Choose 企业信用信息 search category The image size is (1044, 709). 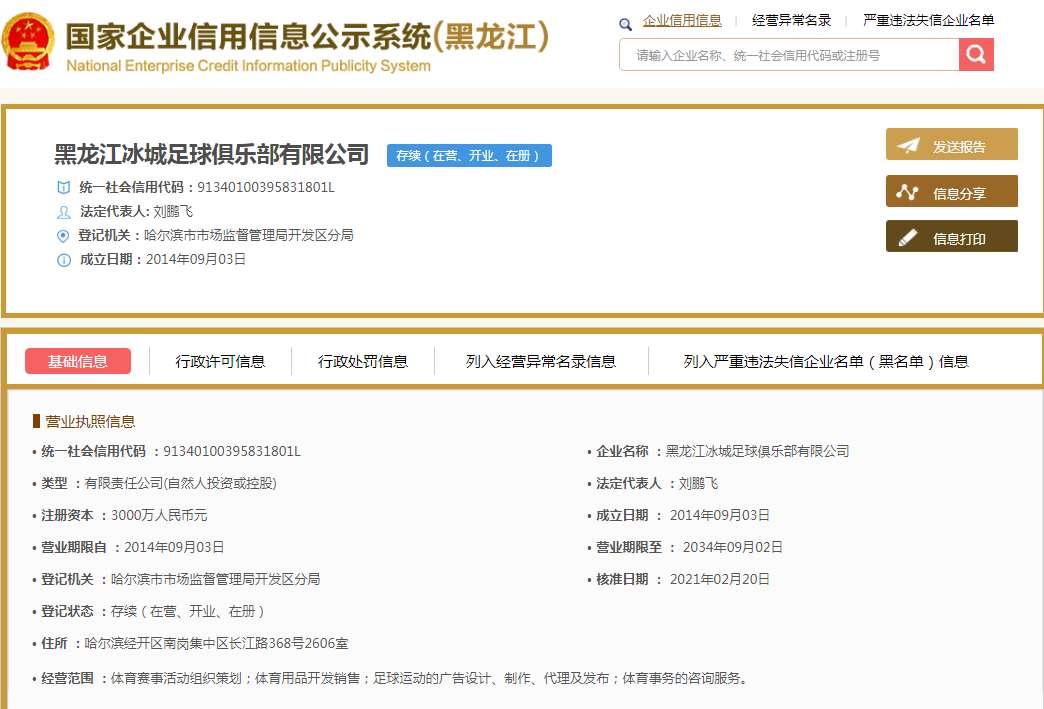coord(682,21)
